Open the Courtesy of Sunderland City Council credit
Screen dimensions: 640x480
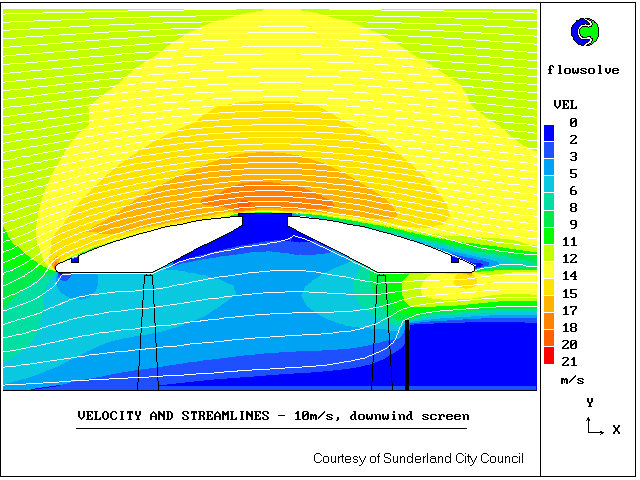418,459
